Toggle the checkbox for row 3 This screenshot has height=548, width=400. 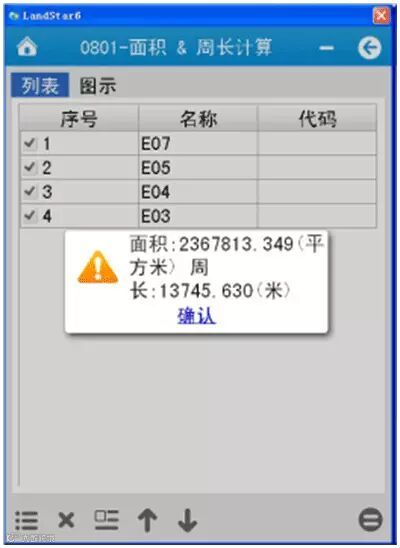30,192
